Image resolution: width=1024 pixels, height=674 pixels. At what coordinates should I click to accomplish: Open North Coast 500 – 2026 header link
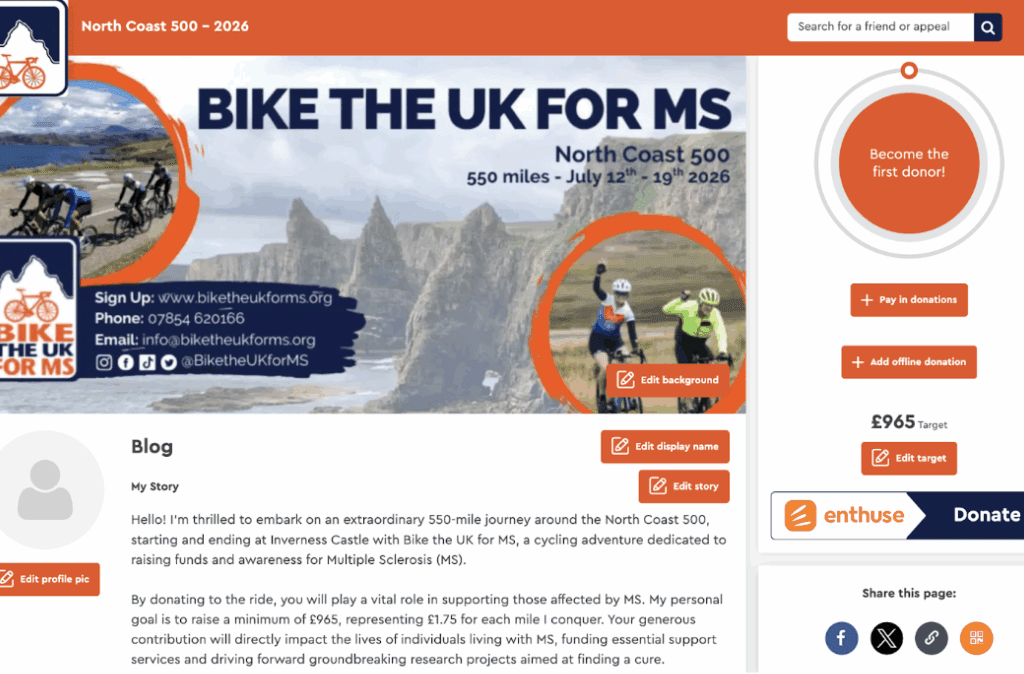click(165, 26)
